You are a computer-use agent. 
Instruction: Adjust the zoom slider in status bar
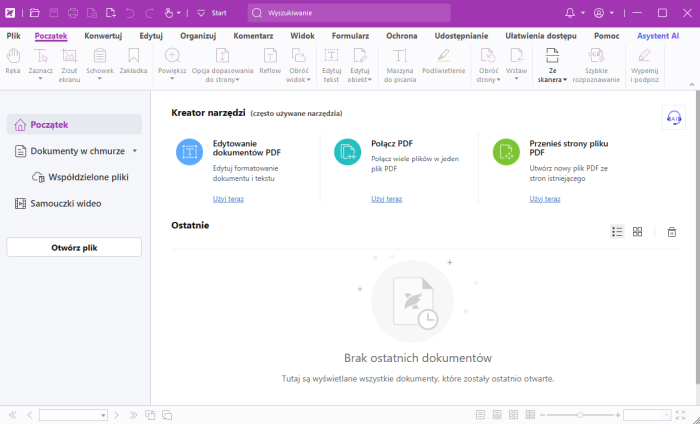[580, 415]
